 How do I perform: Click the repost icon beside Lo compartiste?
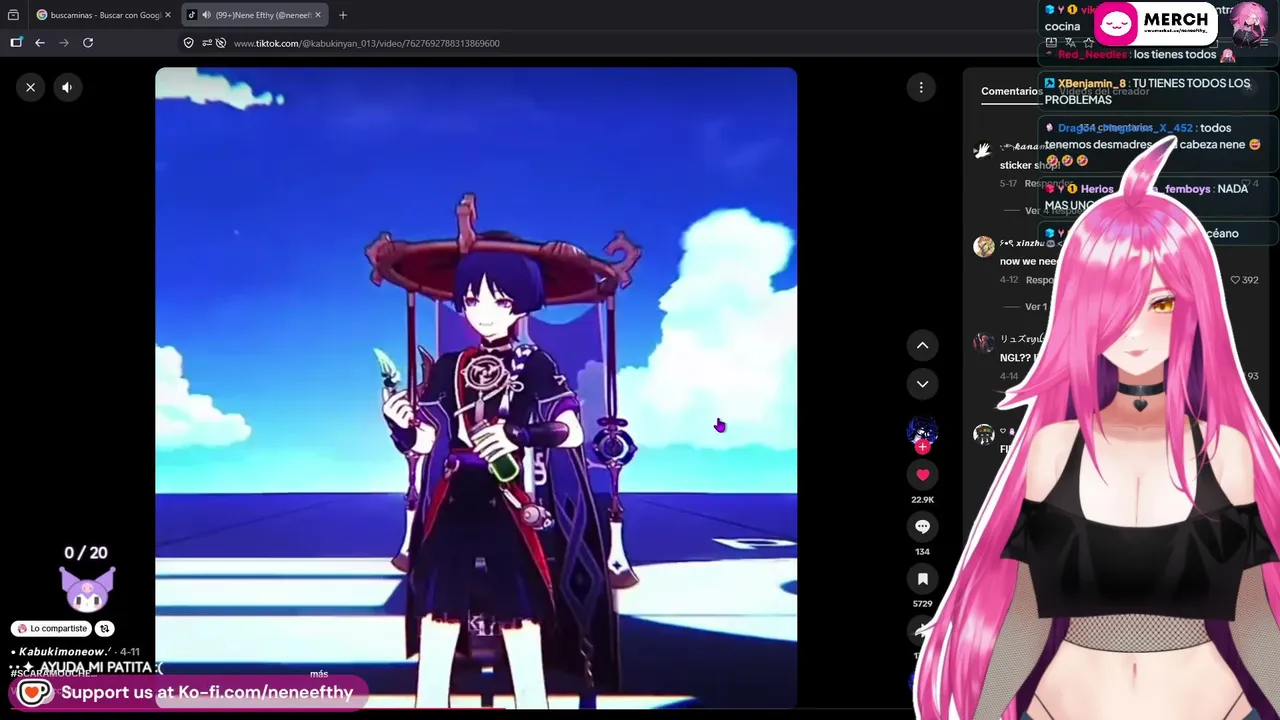[105, 629]
